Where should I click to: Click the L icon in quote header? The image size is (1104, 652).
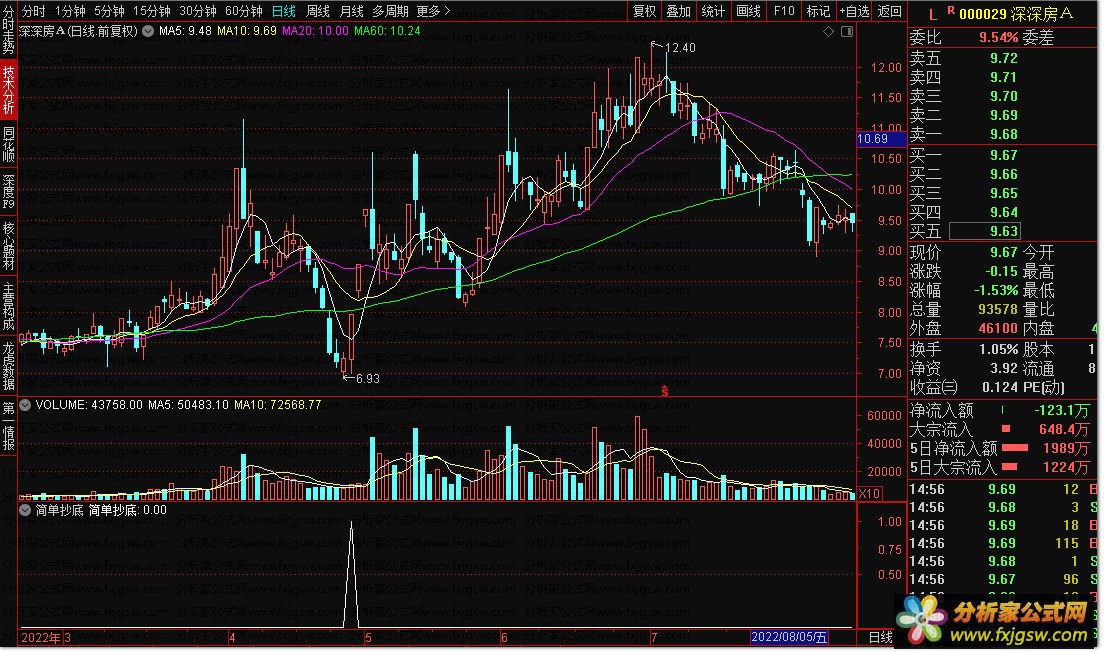click(x=933, y=13)
